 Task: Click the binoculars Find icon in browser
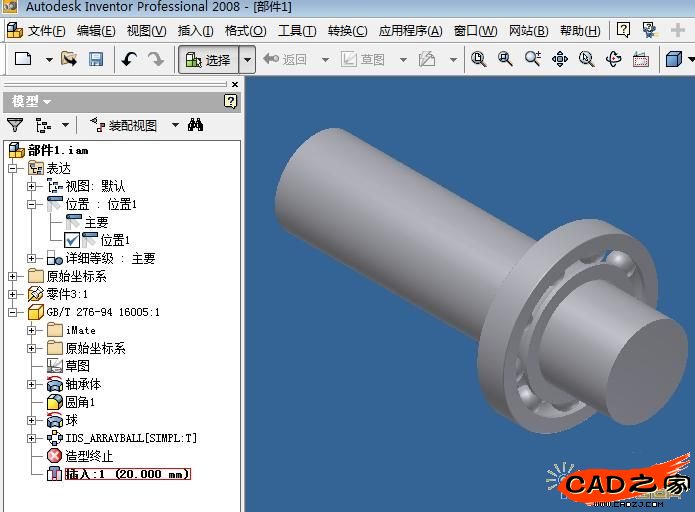click(195, 125)
